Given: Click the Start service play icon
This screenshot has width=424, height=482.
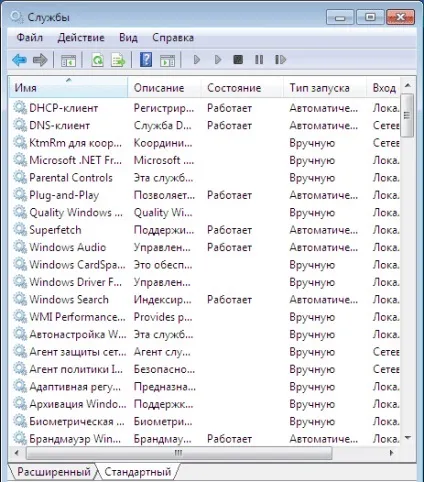Looking at the screenshot, I should click(197, 60).
